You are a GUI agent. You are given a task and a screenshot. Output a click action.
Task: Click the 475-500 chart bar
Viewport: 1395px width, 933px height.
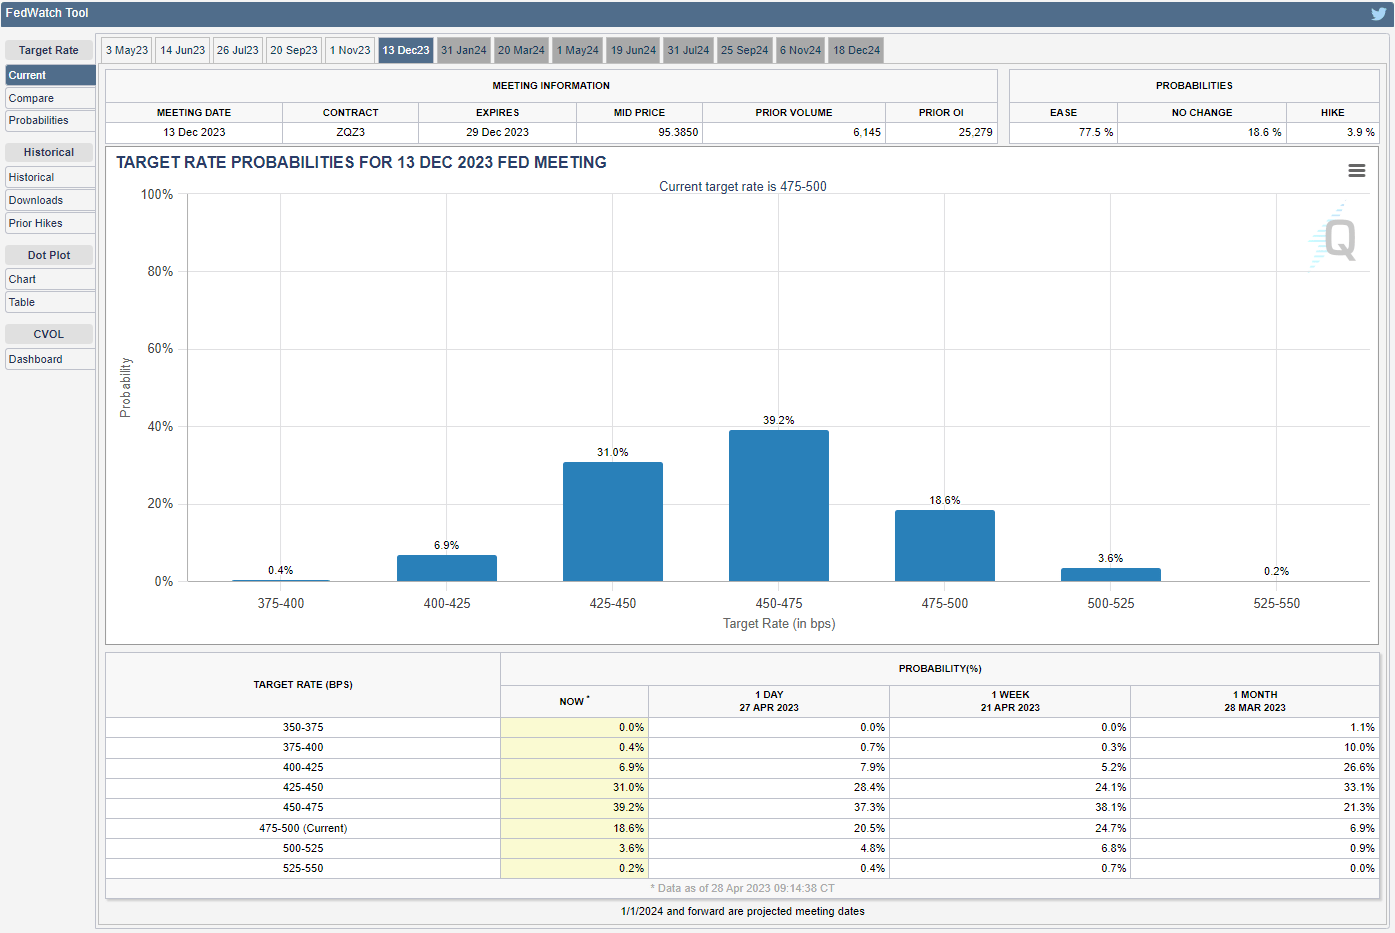pos(945,545)
